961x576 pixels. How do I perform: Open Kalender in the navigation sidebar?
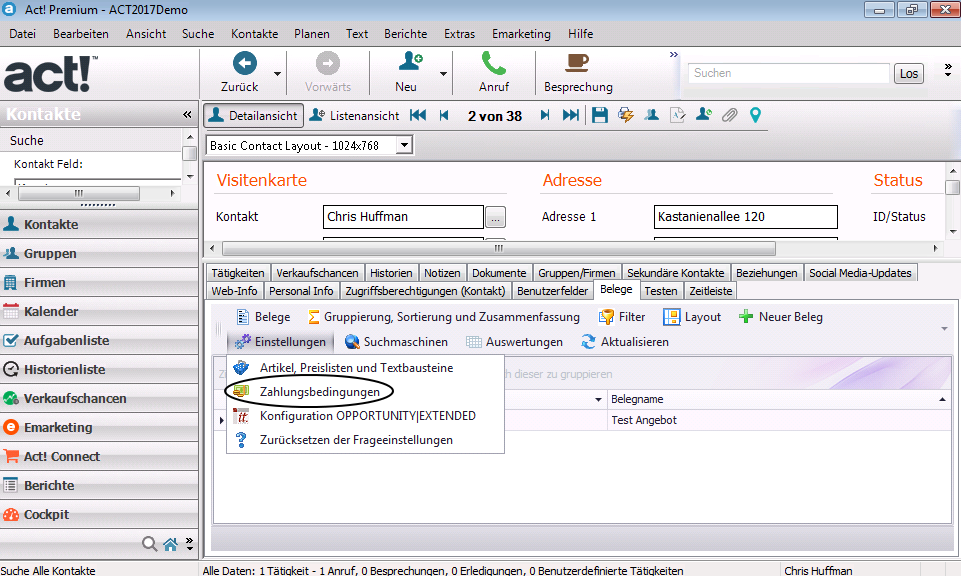coord(99,311)
